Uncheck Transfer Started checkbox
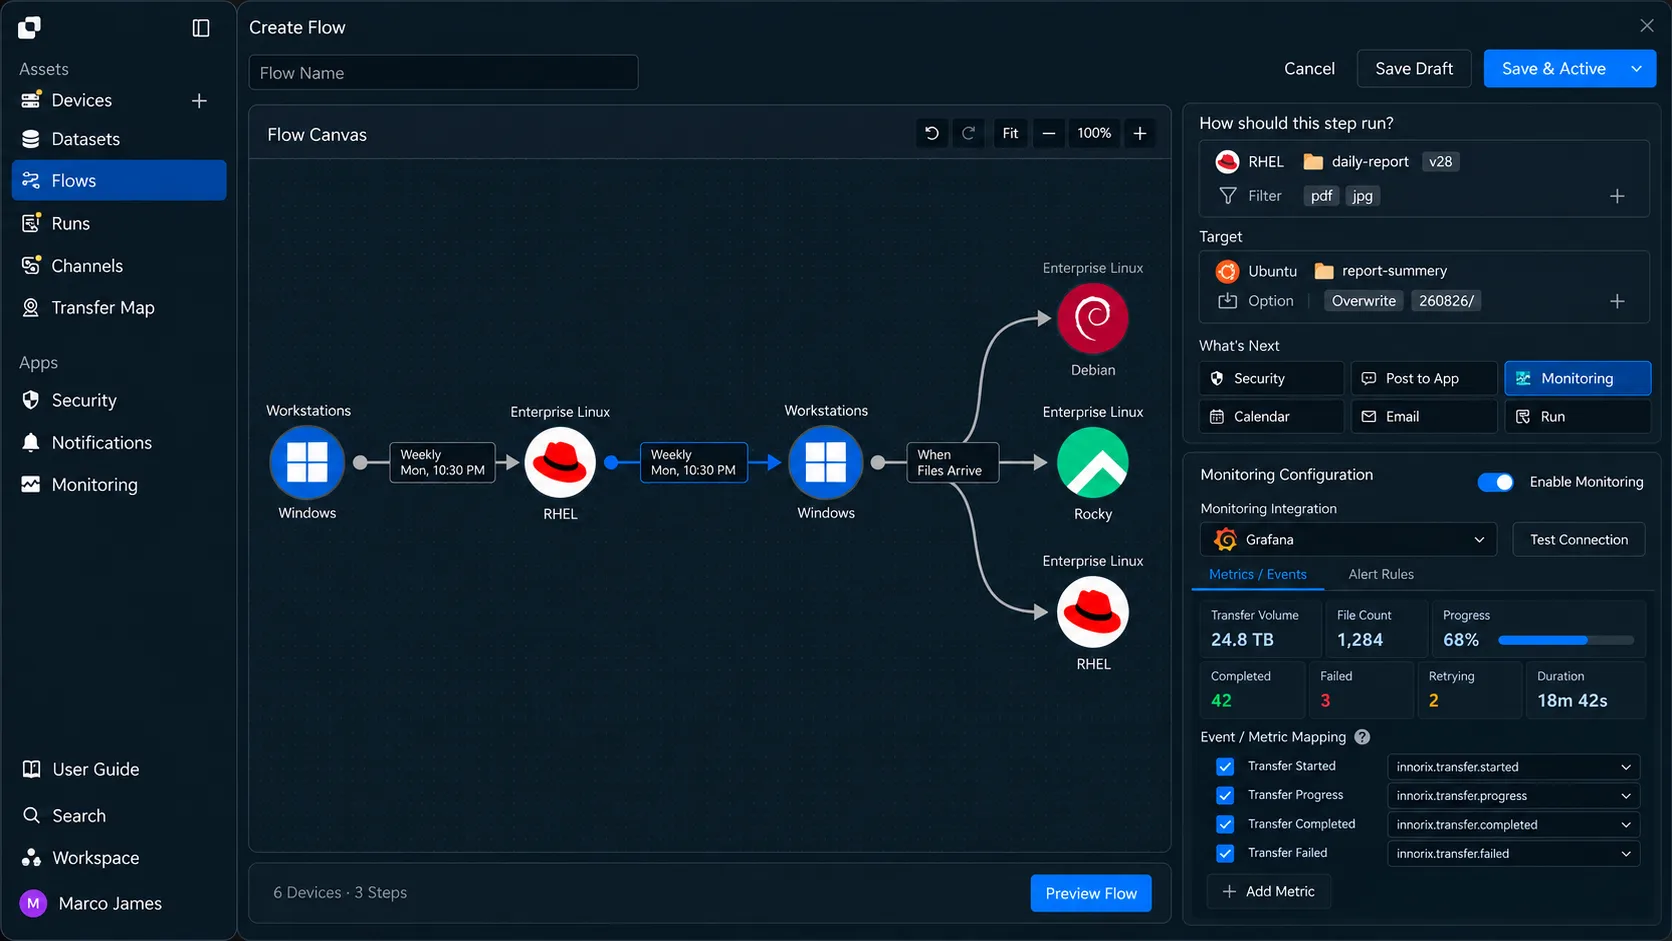 [1225, 767]
